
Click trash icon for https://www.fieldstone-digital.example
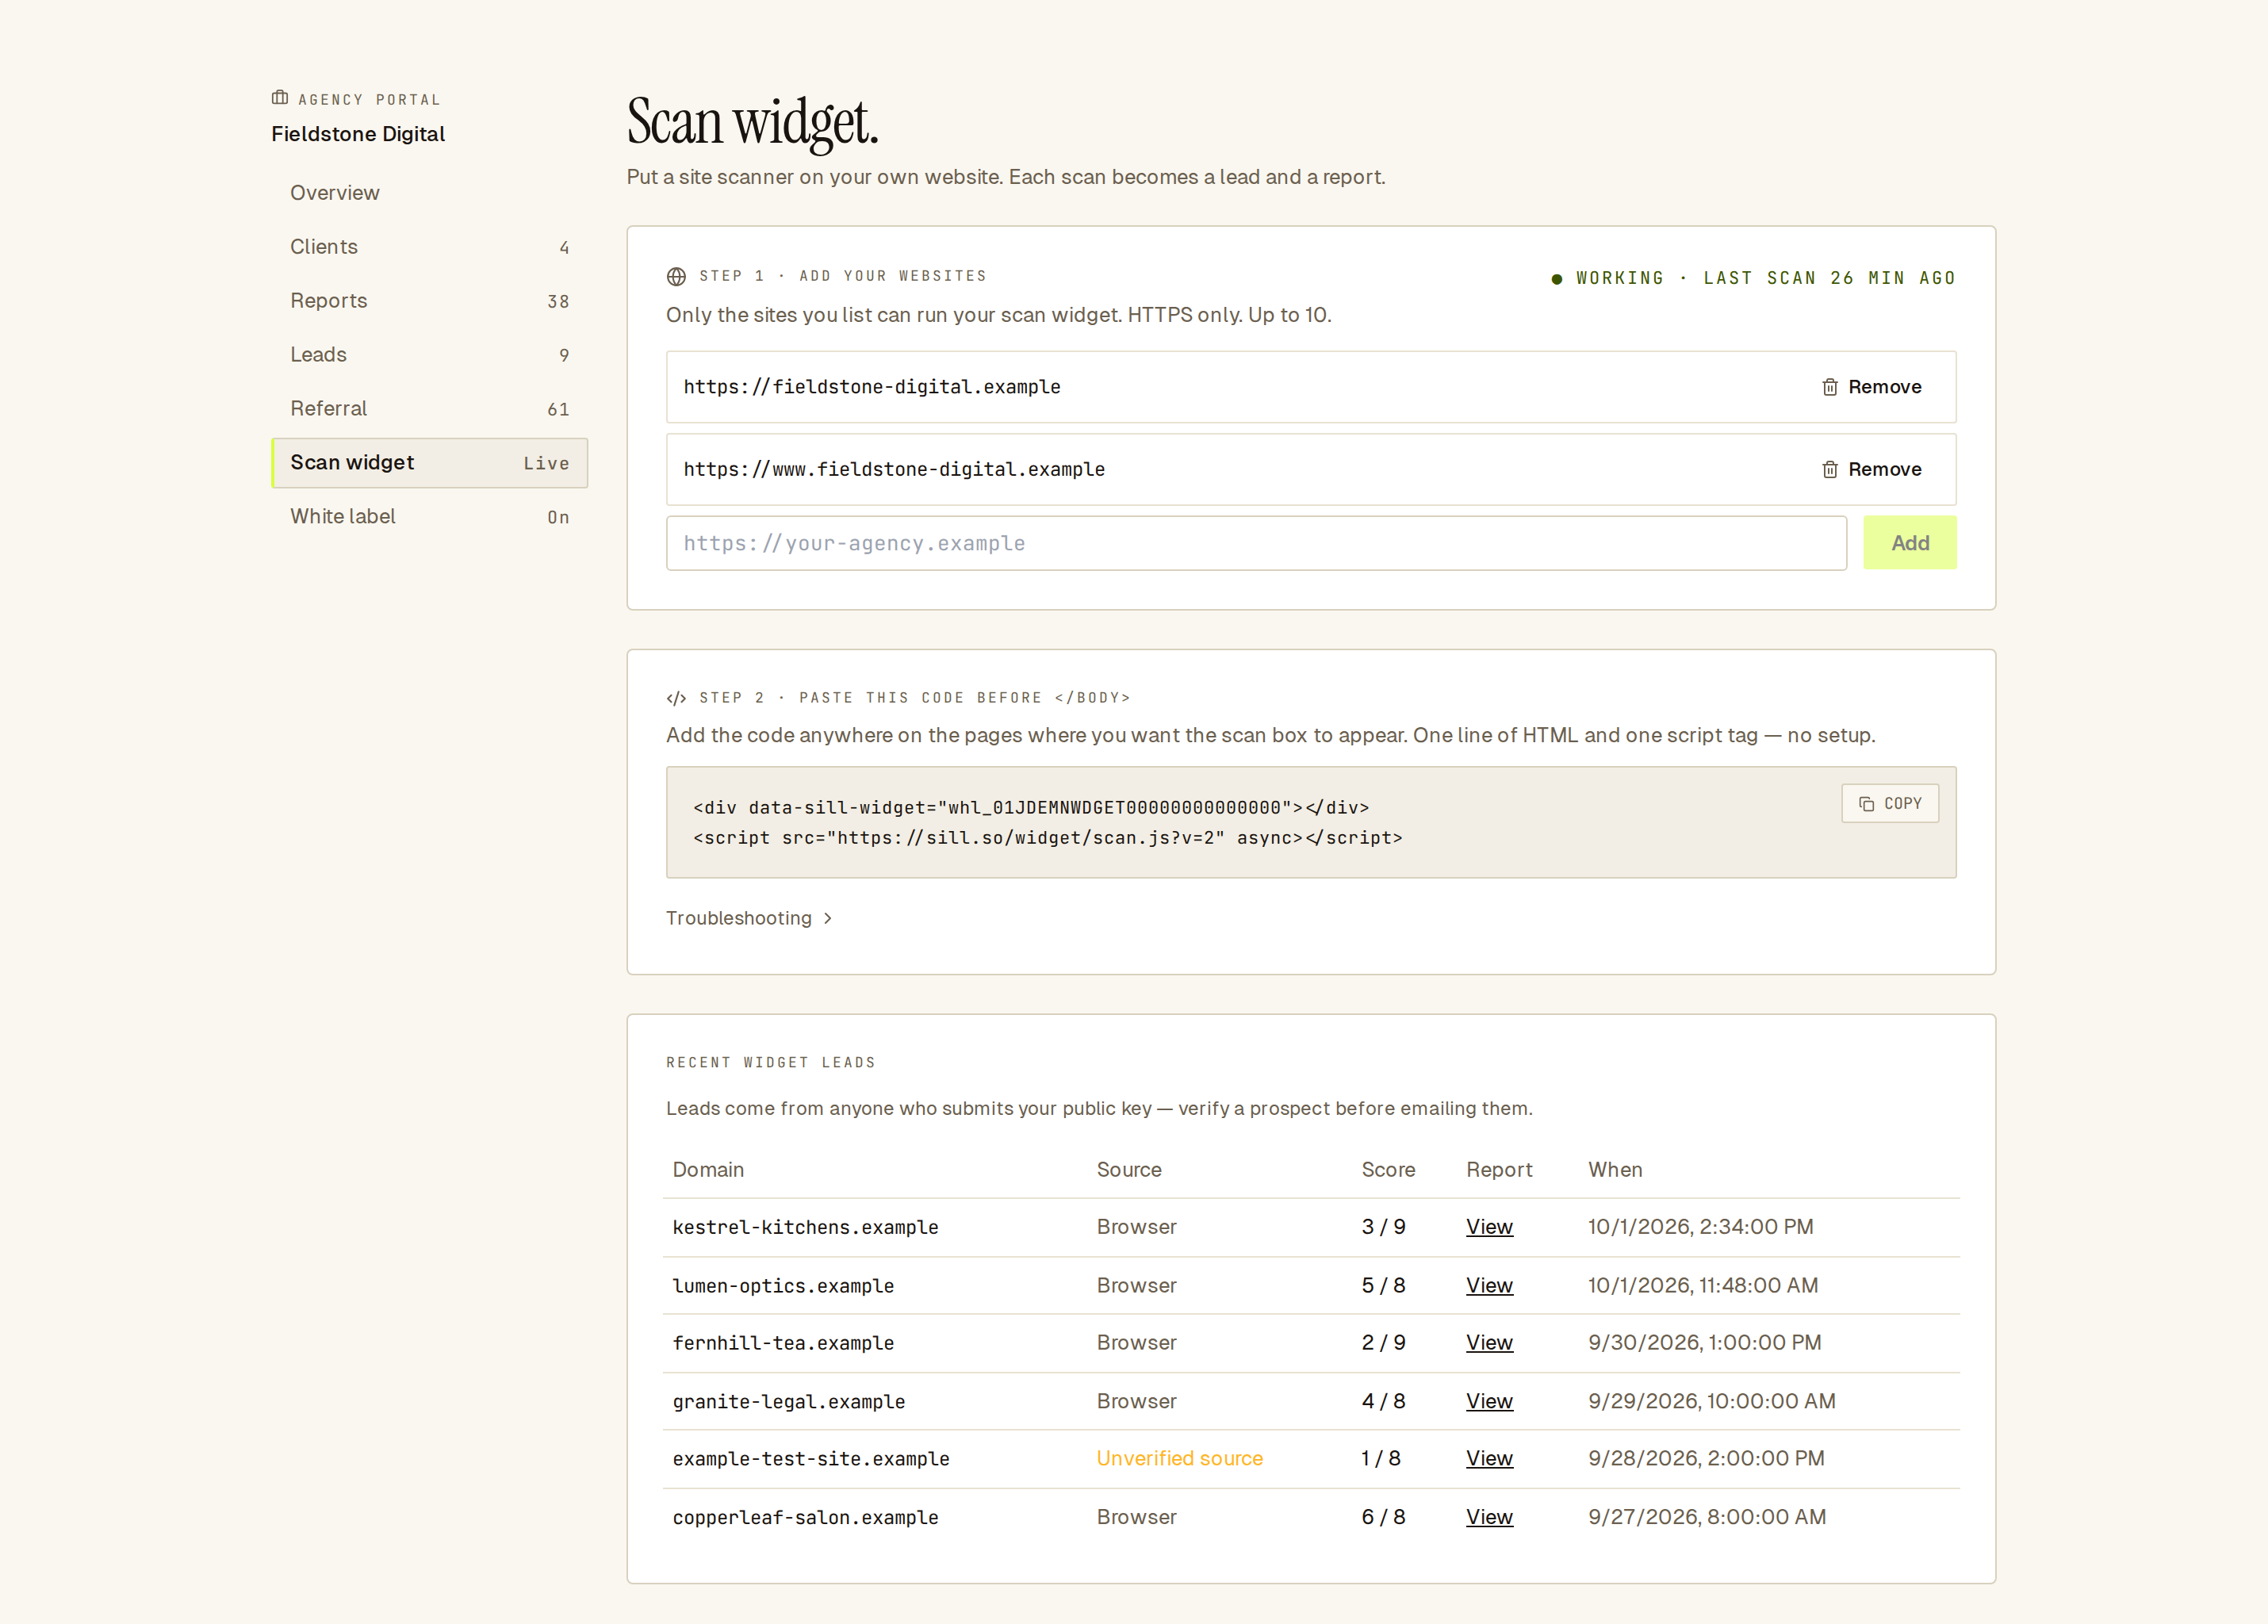coord(1830,469)
